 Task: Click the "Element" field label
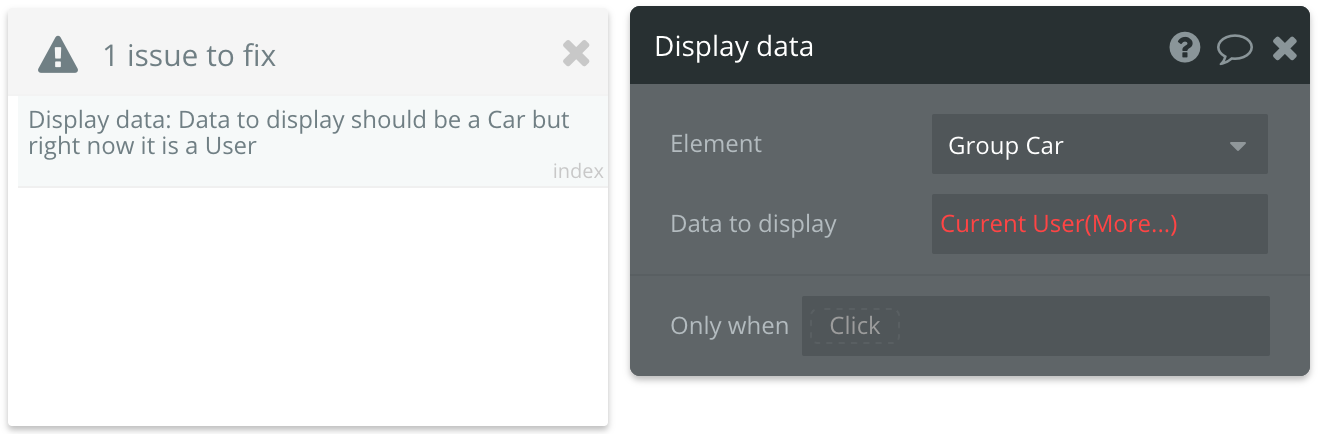(x=716, y=144)
